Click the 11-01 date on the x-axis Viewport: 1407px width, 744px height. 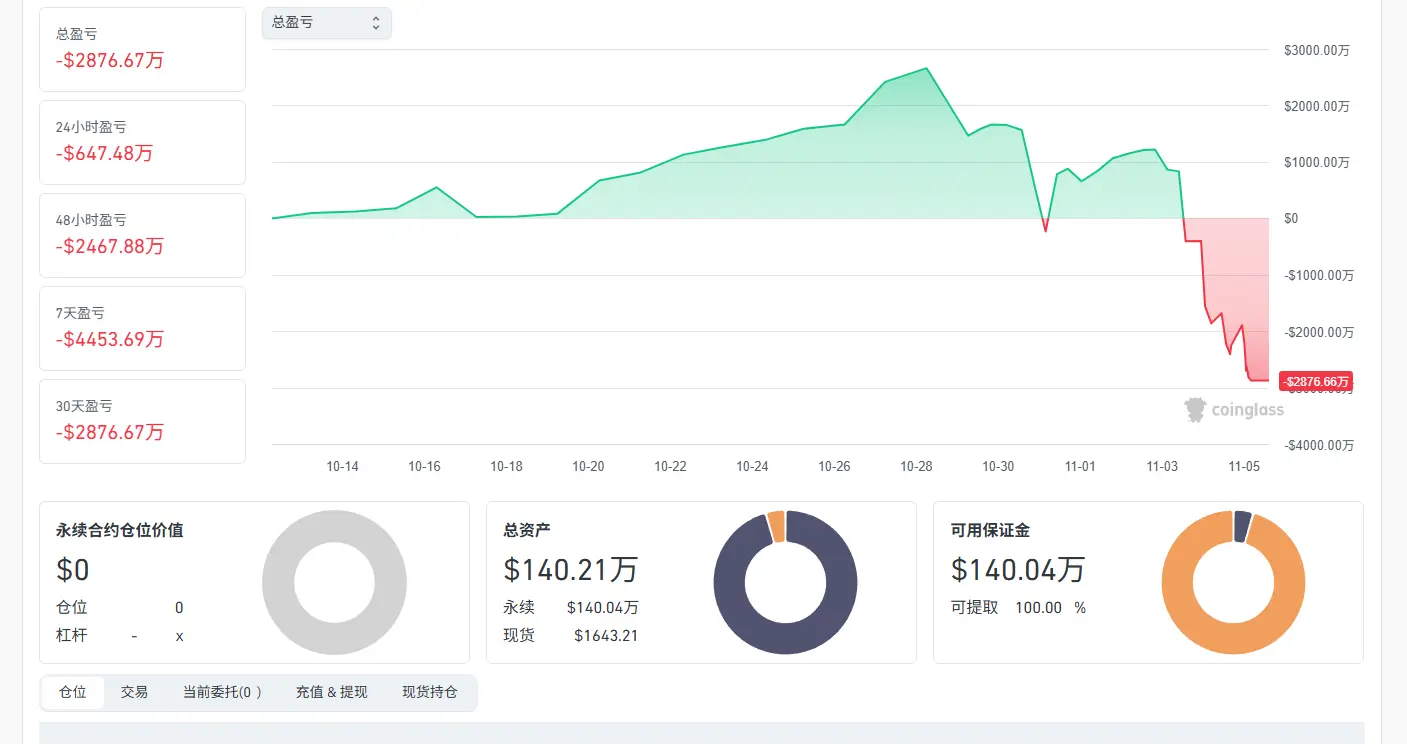[x=1080, y=466]
